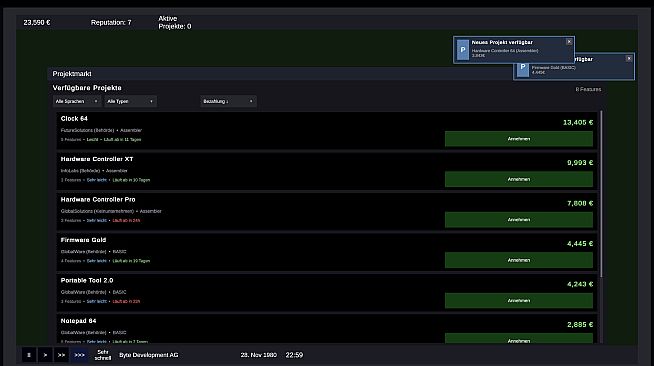Click the 13,405 € payment value

tap(578, 123)
